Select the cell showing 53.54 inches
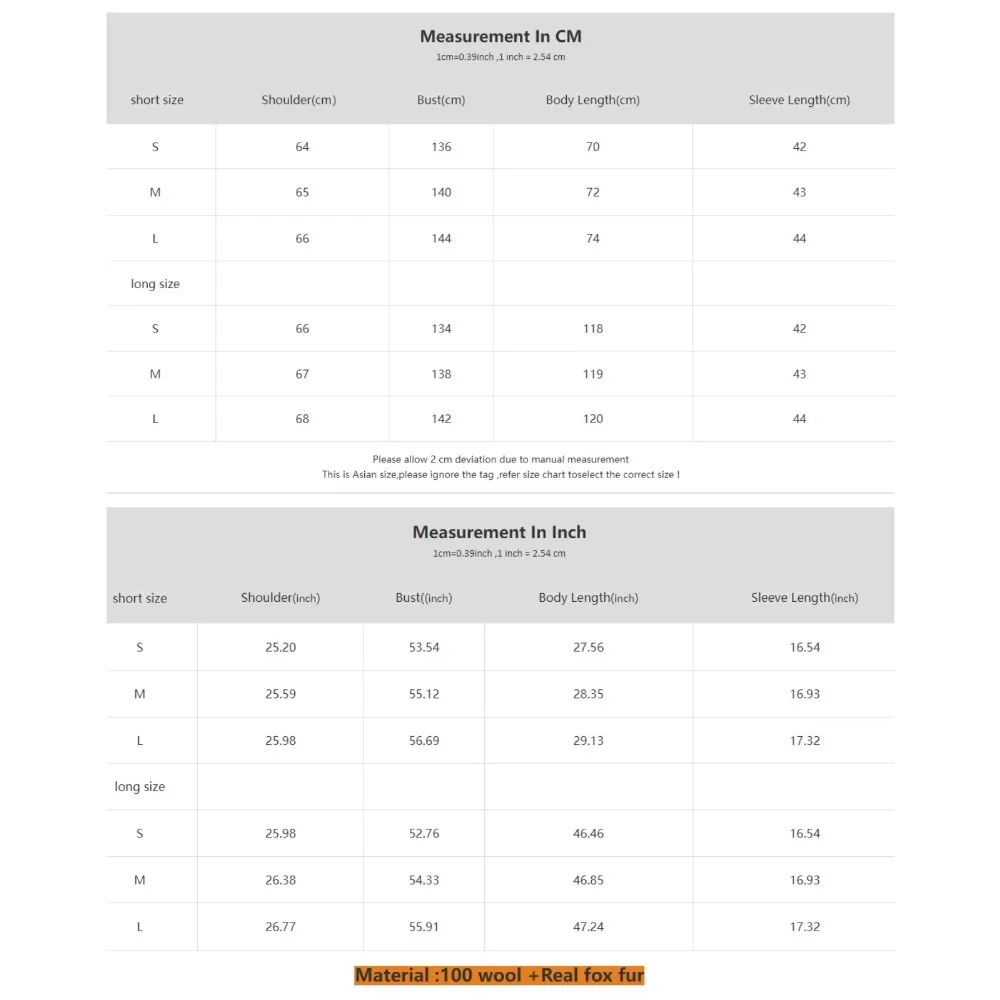 [424, 647]
